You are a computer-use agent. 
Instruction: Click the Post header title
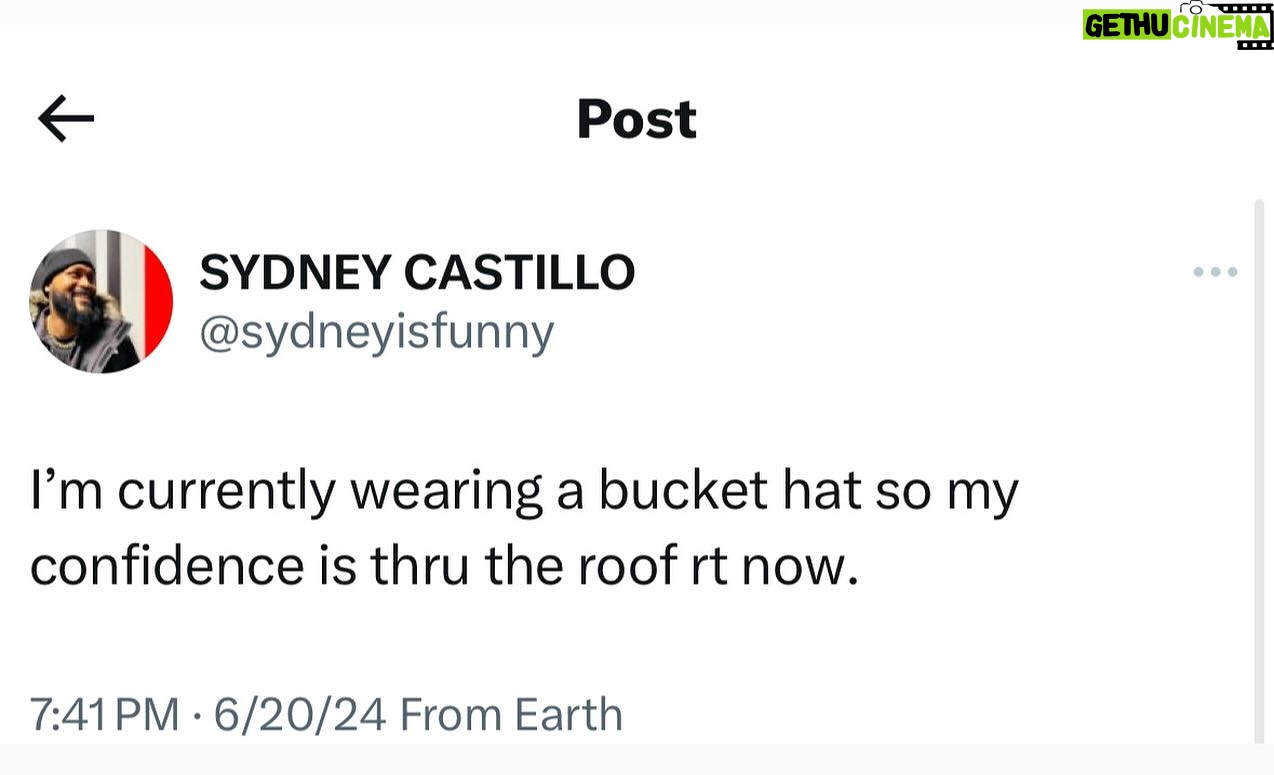pyautogui.click(x=636, y=120)
